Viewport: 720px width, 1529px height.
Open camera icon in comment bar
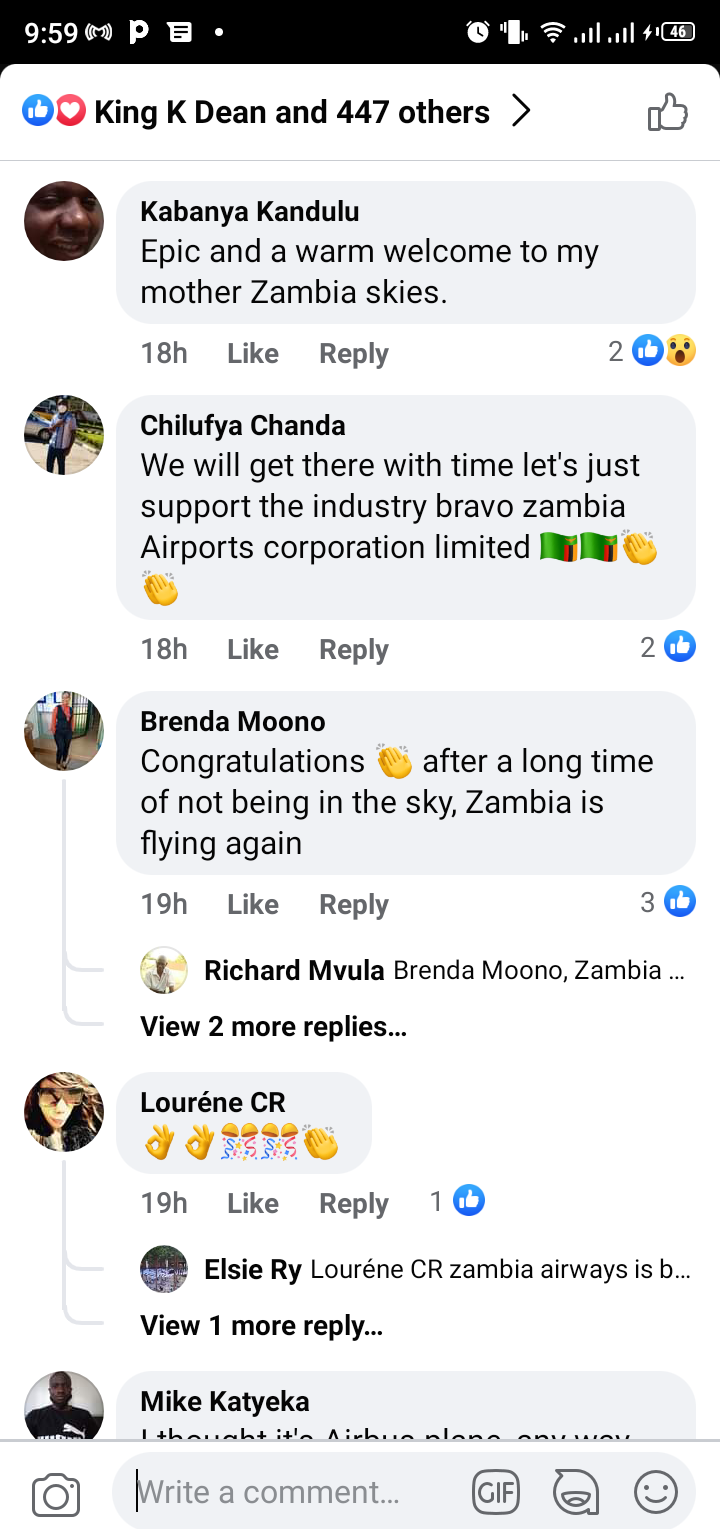click(56, 1495)
